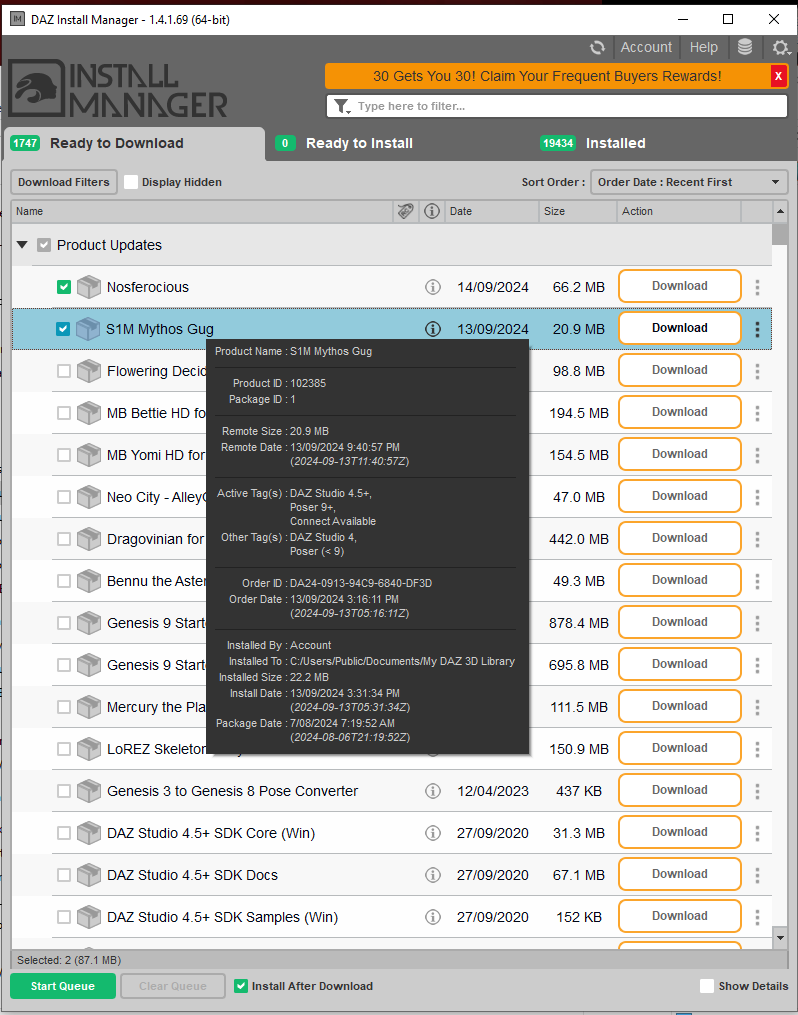
Task: Toggle the Product Updates group checkbox
Action: pos(43,245)
